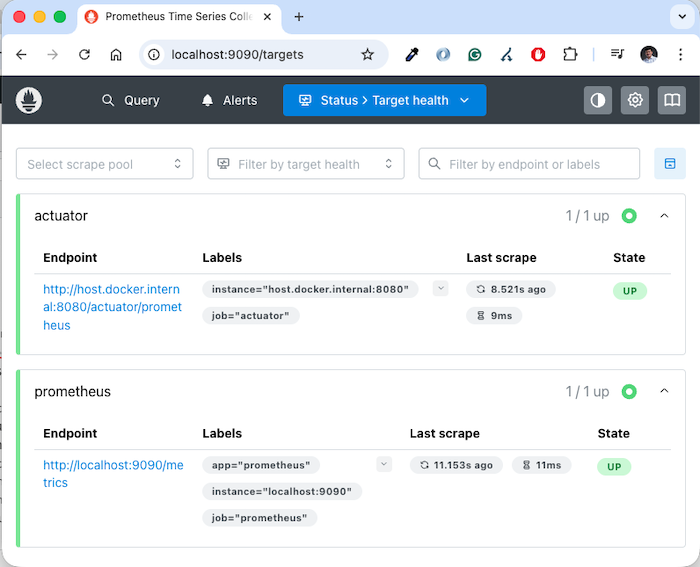Click the browser home icon
The image size is (700, 567).
(116, 55)
